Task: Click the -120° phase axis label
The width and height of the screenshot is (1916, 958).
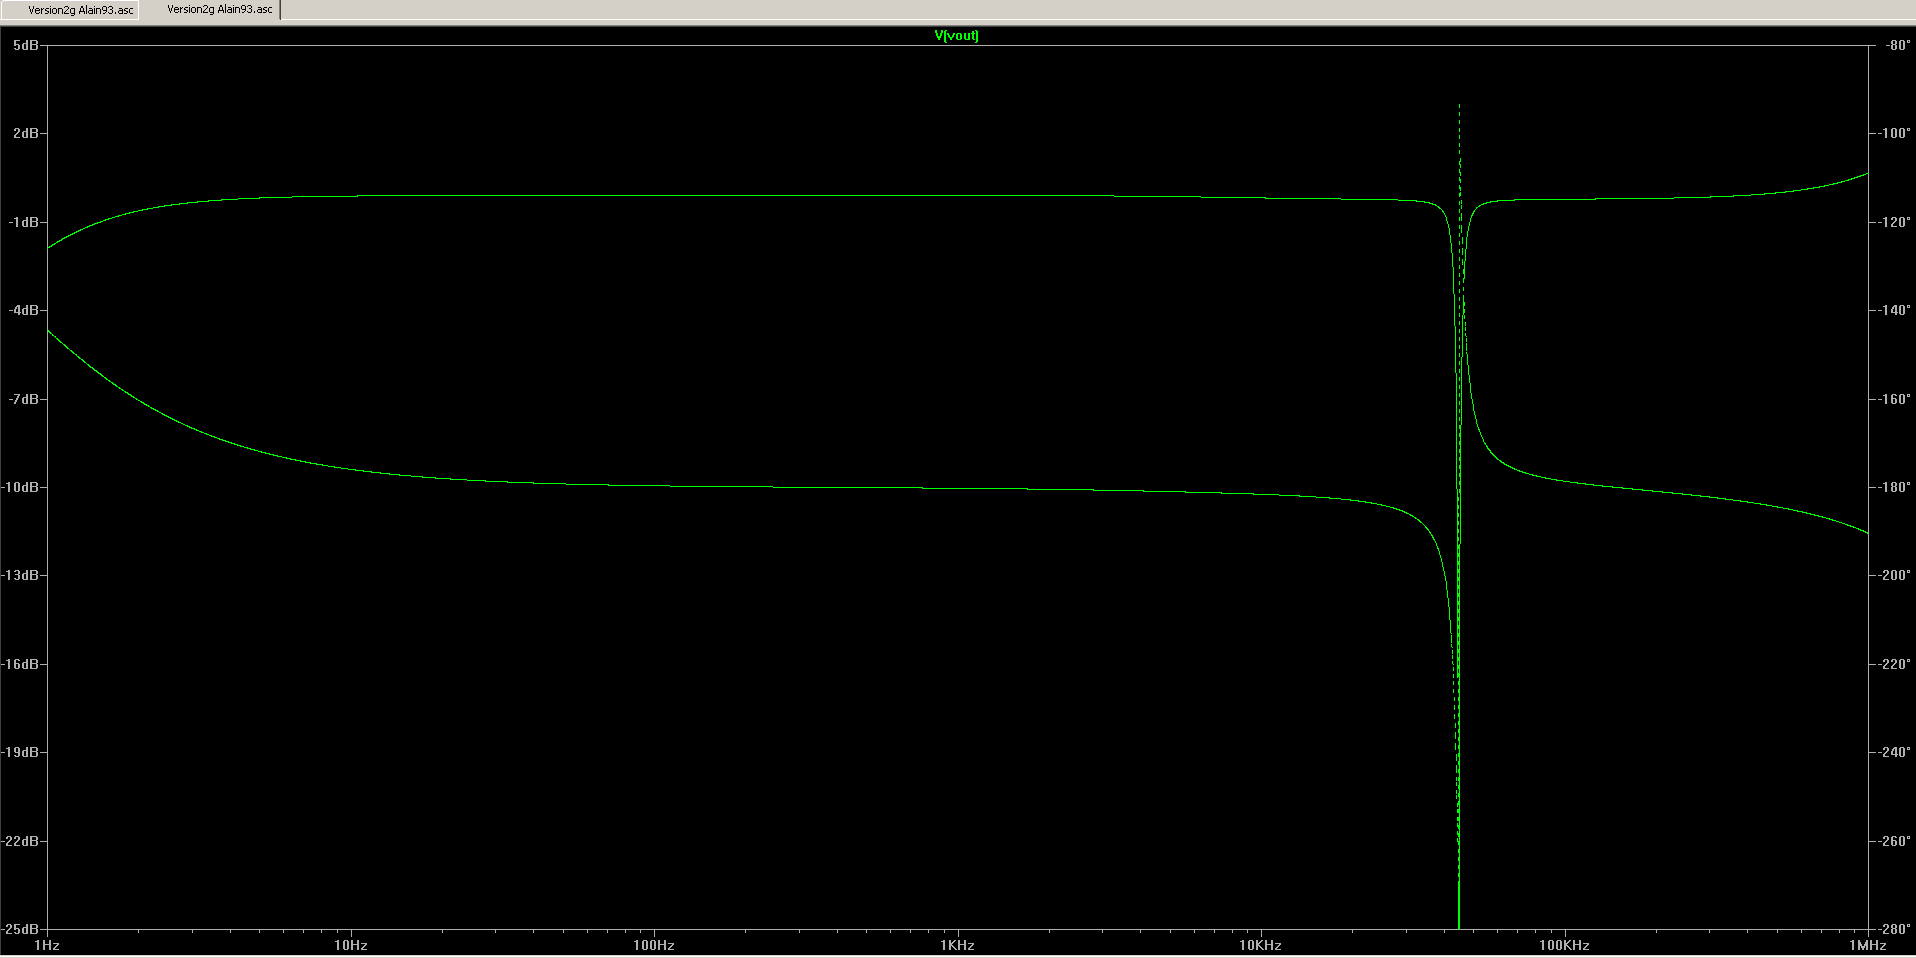Action: click(x=1894, y=222)
